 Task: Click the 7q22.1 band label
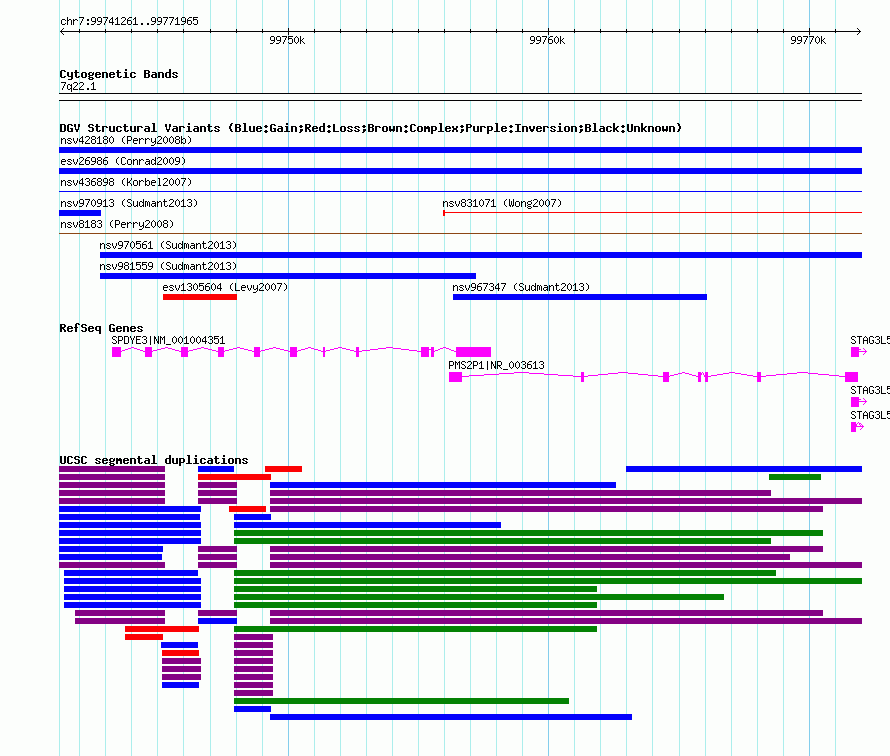click(78, 86)
